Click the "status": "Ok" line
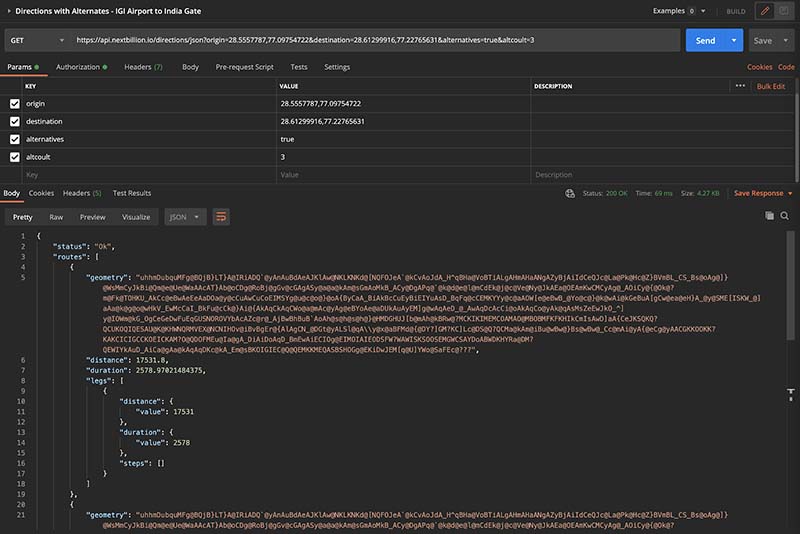800x534 pixels. coord(84,246)
